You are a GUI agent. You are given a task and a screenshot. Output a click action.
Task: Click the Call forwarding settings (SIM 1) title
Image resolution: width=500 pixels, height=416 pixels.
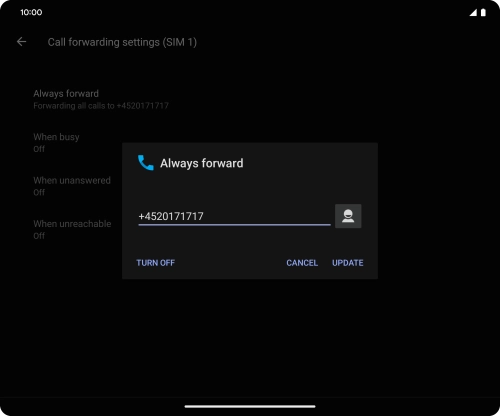point(122,42)
